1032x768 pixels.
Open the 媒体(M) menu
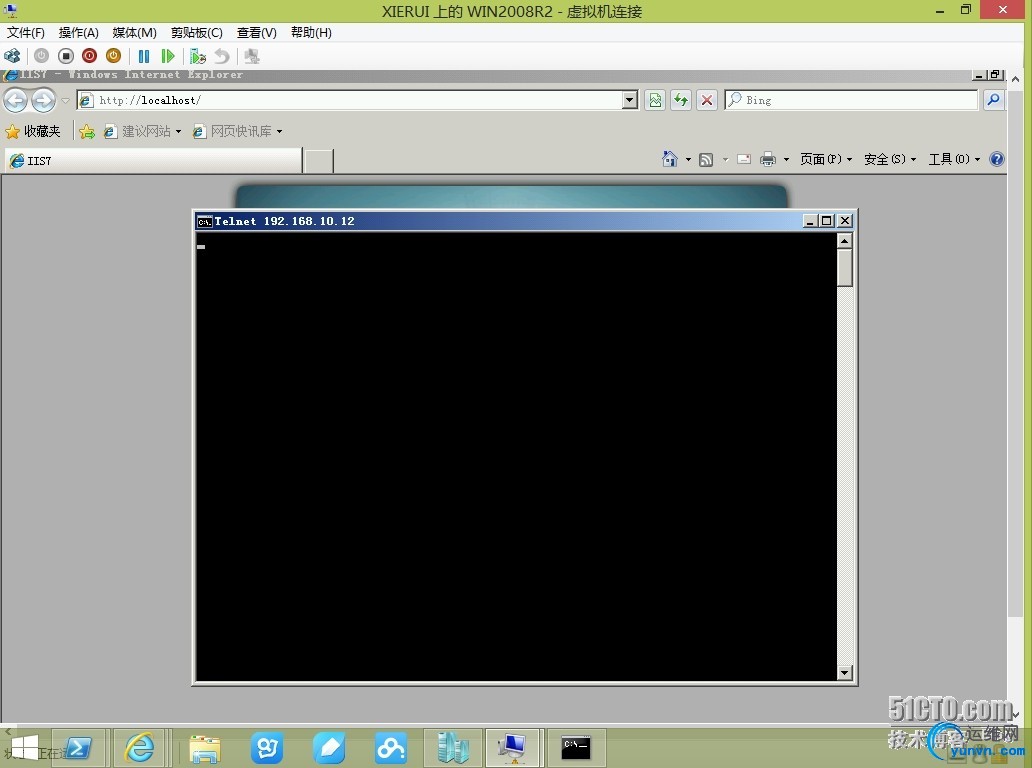(x=134, y=32)
